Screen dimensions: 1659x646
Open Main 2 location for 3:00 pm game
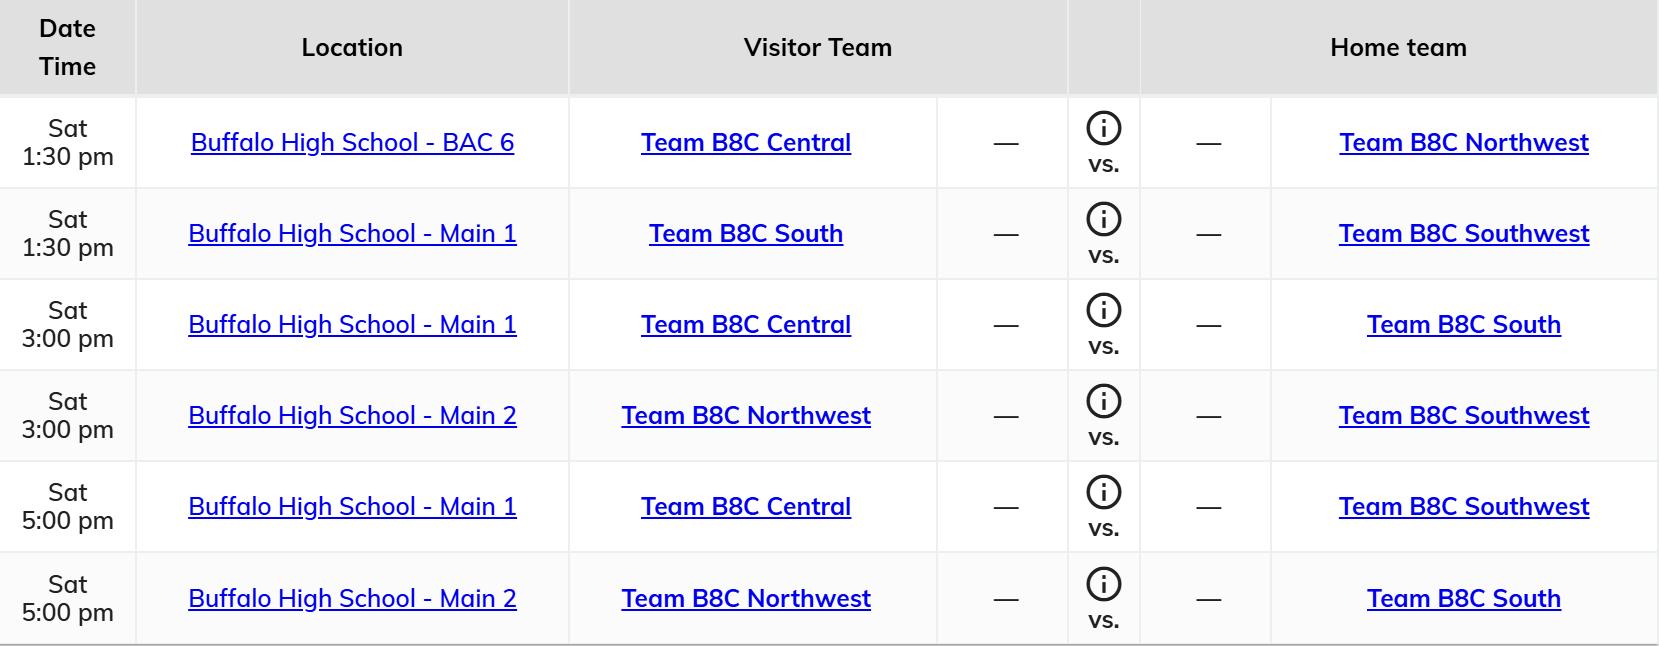pyautogui.click(x=352, y=415)
